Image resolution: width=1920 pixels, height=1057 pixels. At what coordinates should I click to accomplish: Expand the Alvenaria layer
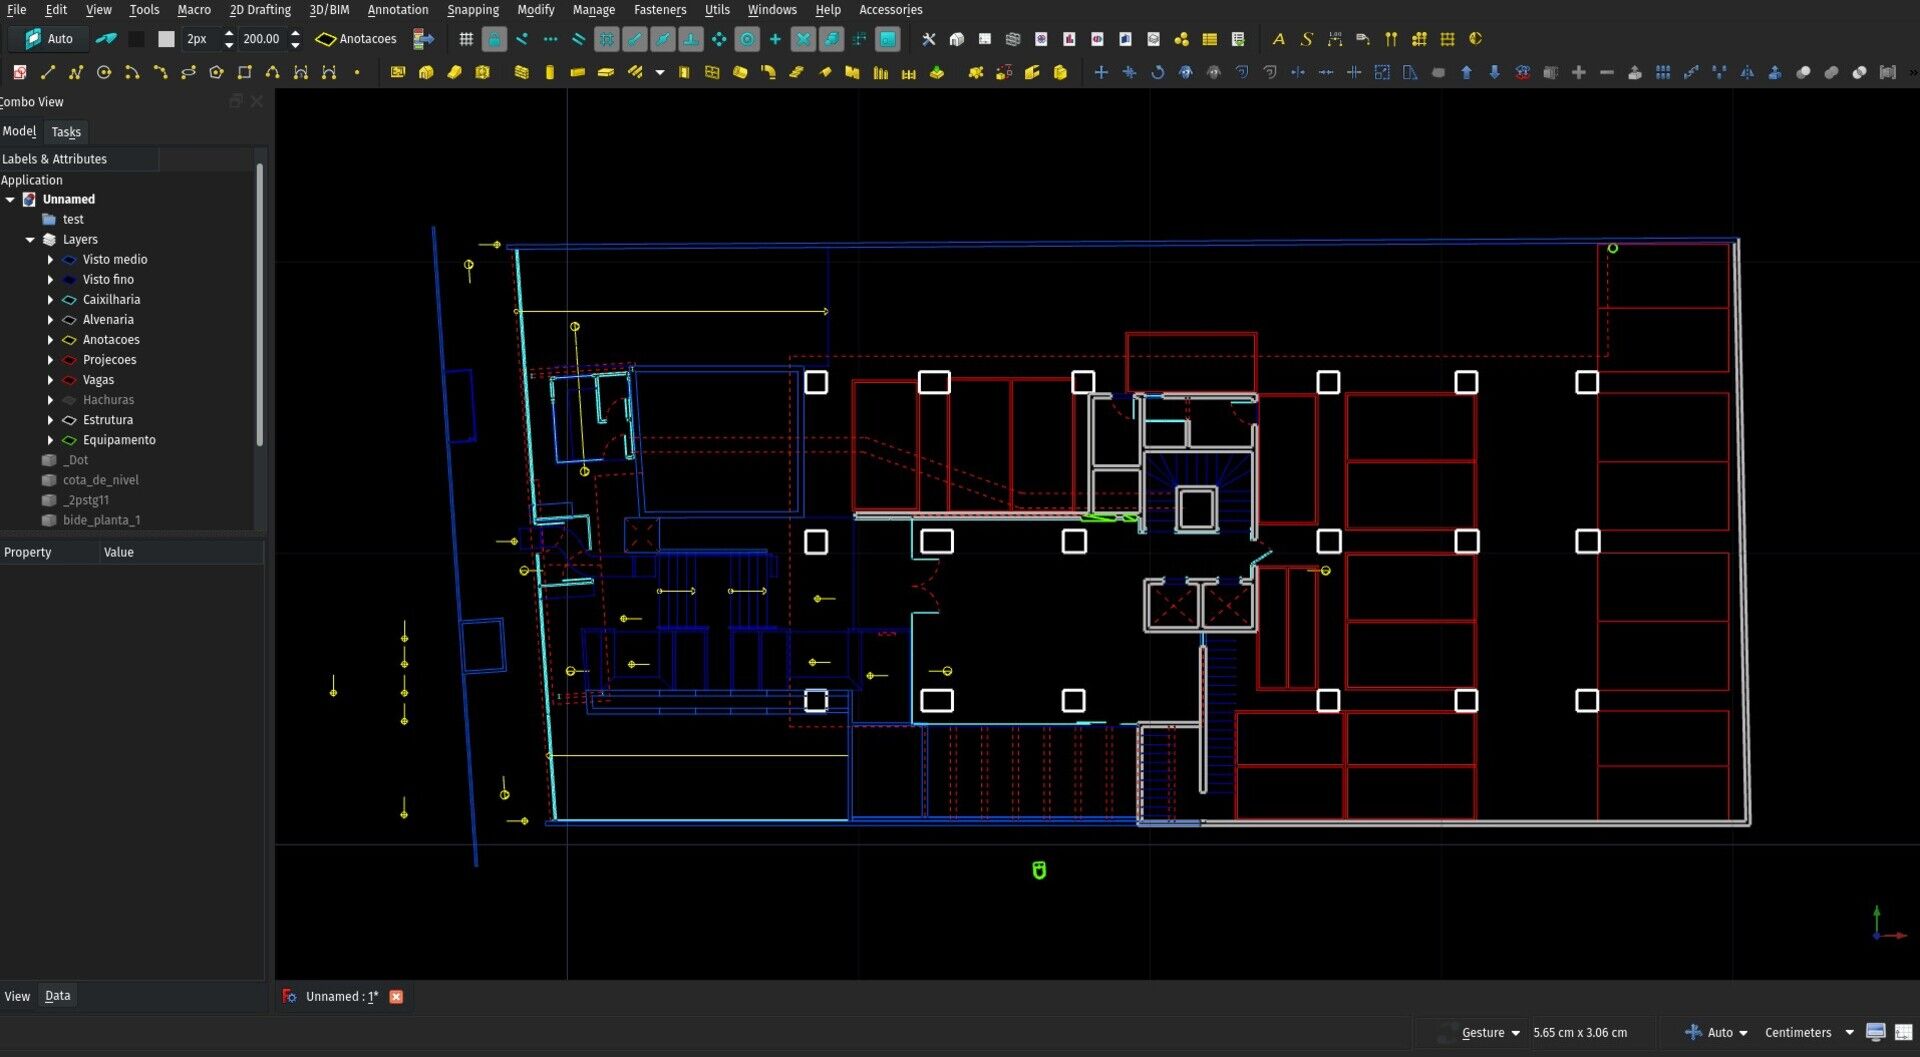click(50, 319)
